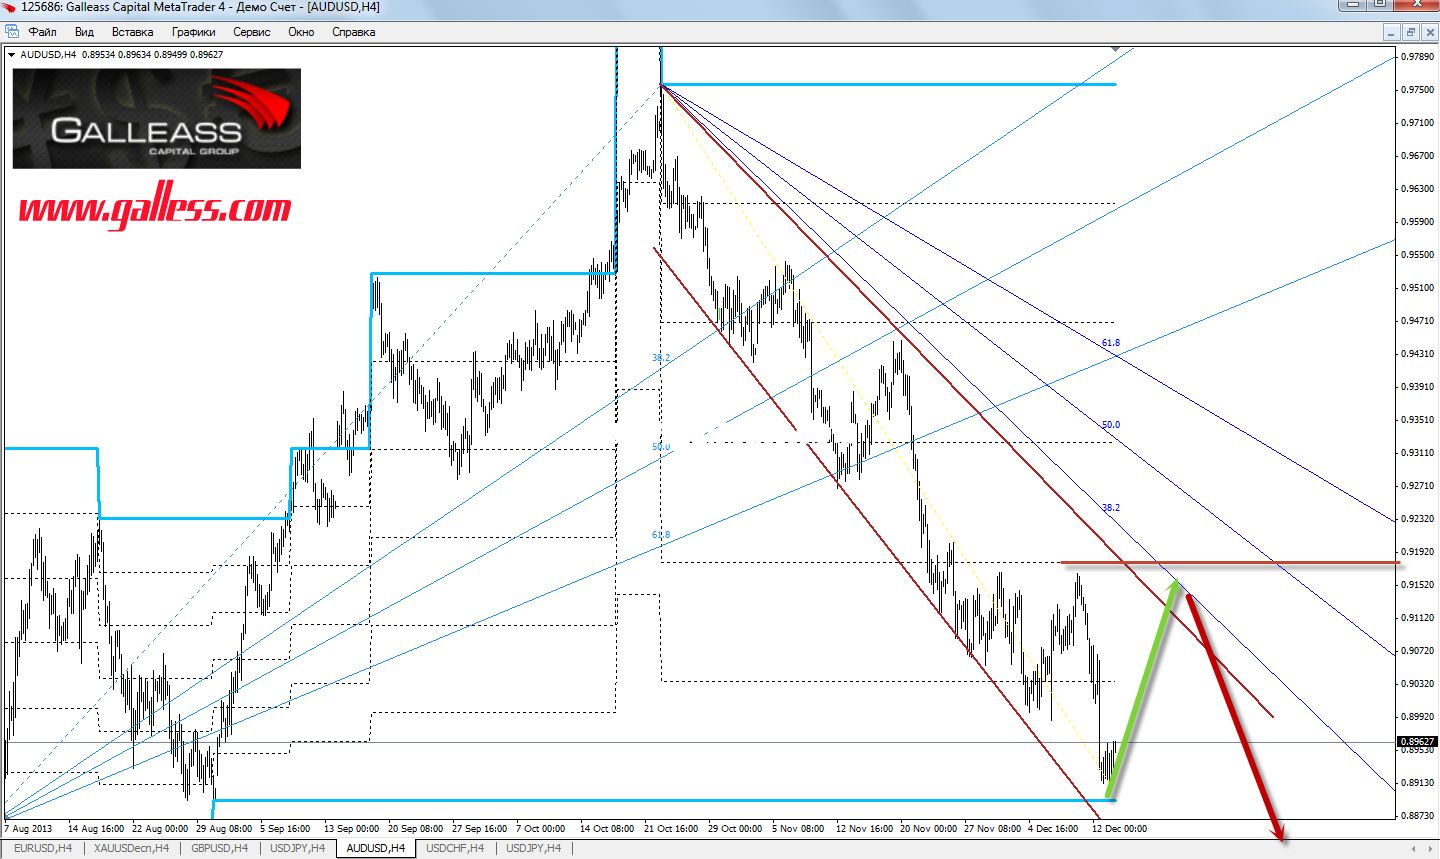The width and height of the screenshot is (1440, 859).
Task: Select the current price label 0.89627
Action: click(1417, 742)
